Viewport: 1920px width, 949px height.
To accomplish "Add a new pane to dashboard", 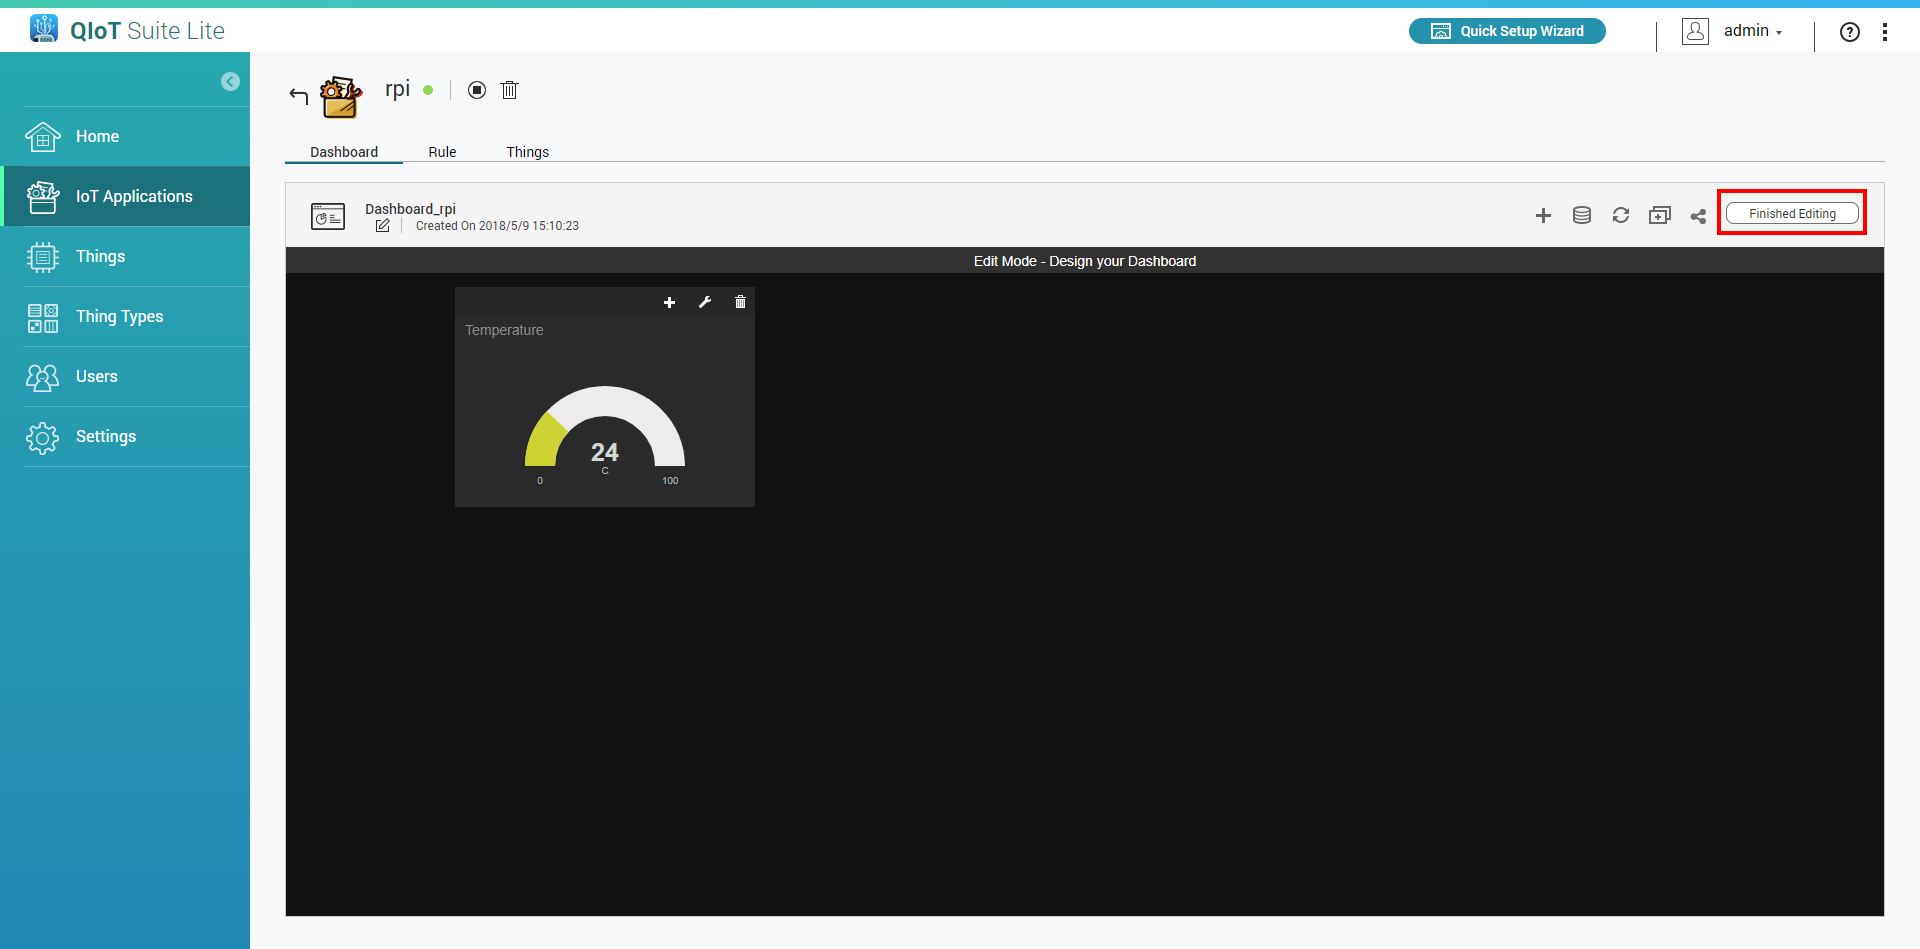I will pos(1543,216).
